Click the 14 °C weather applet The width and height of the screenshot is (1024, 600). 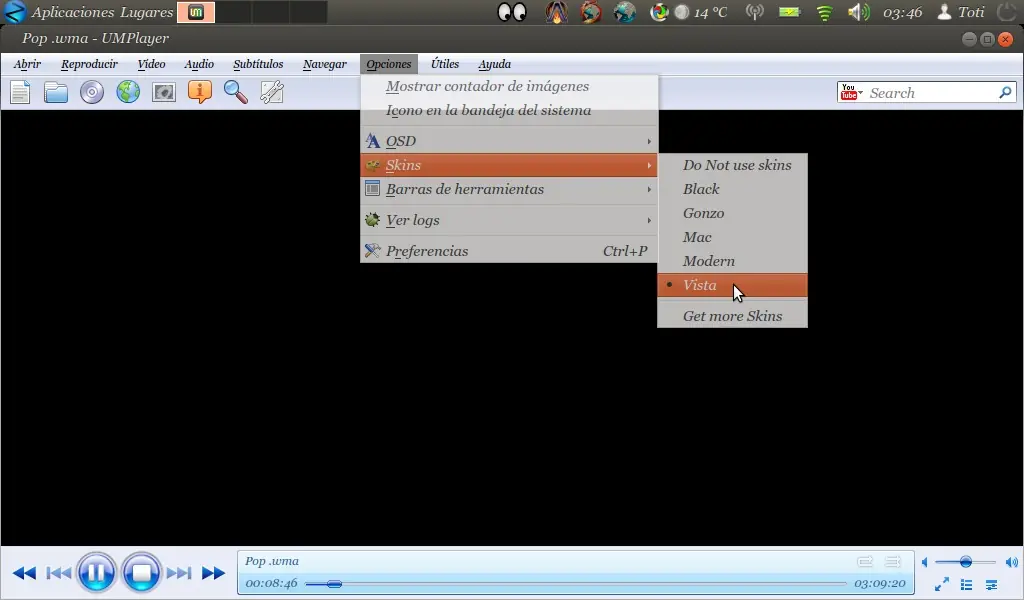coord(701,12)
